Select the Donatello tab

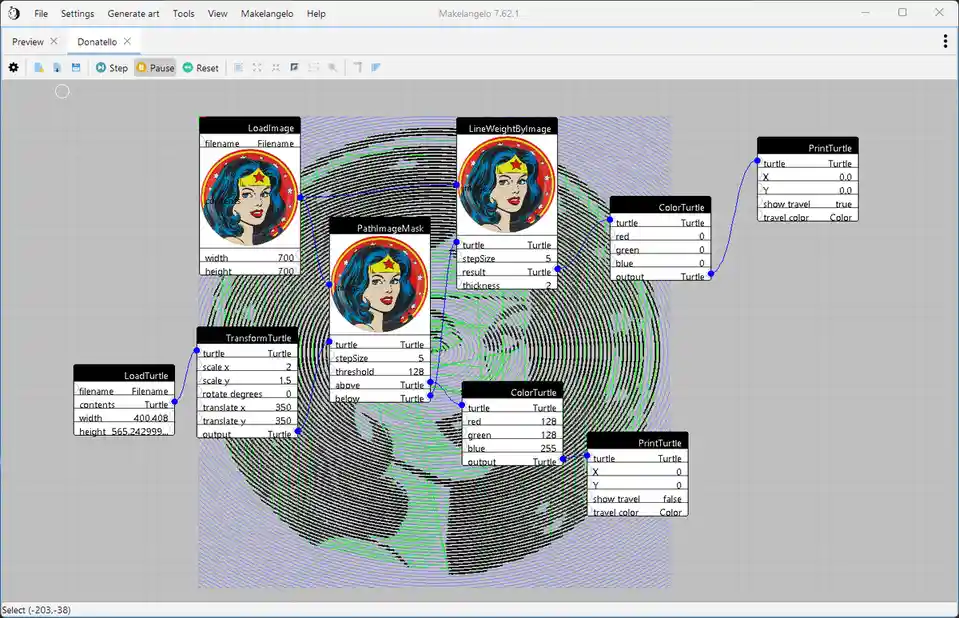(x=97, y=42)
